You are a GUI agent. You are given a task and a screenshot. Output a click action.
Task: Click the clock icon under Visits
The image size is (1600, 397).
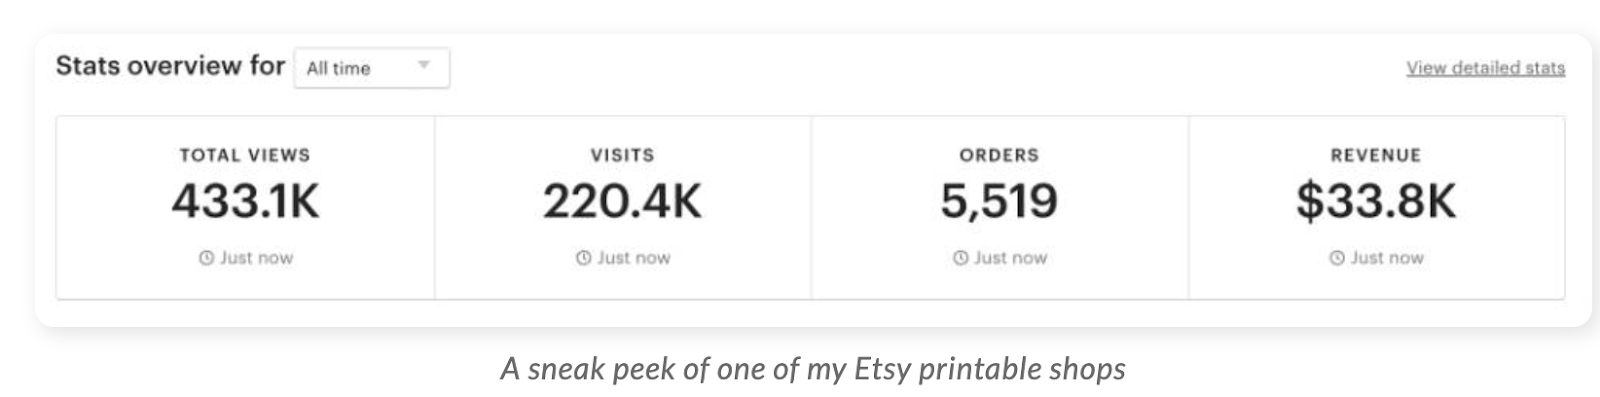click(583, 258)
